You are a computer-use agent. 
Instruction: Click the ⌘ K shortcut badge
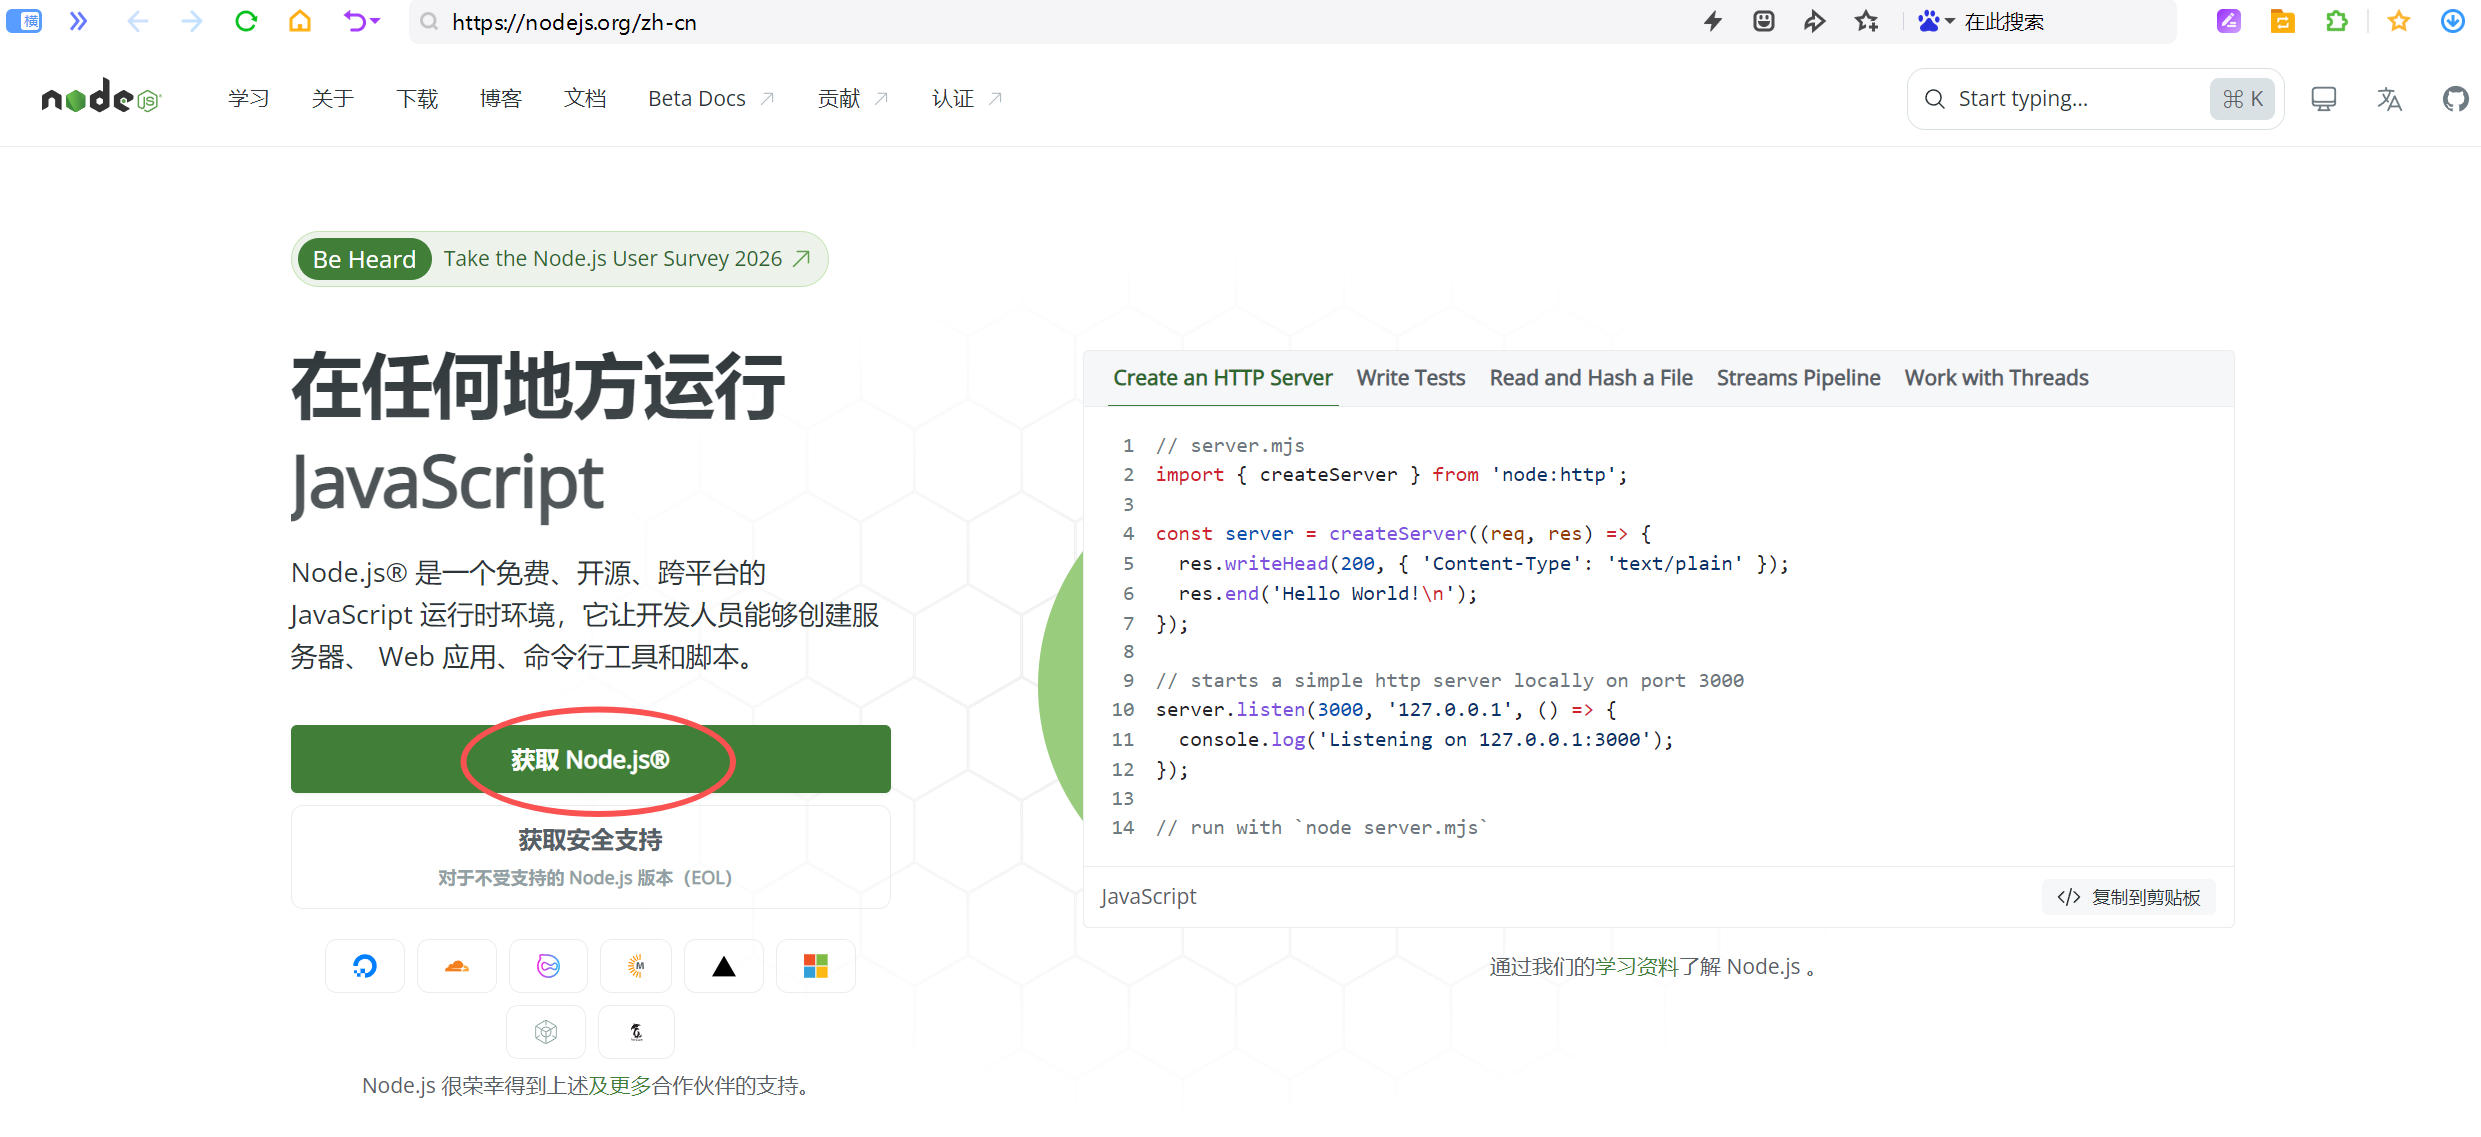pyautogui.click(x=2243, y=99)
